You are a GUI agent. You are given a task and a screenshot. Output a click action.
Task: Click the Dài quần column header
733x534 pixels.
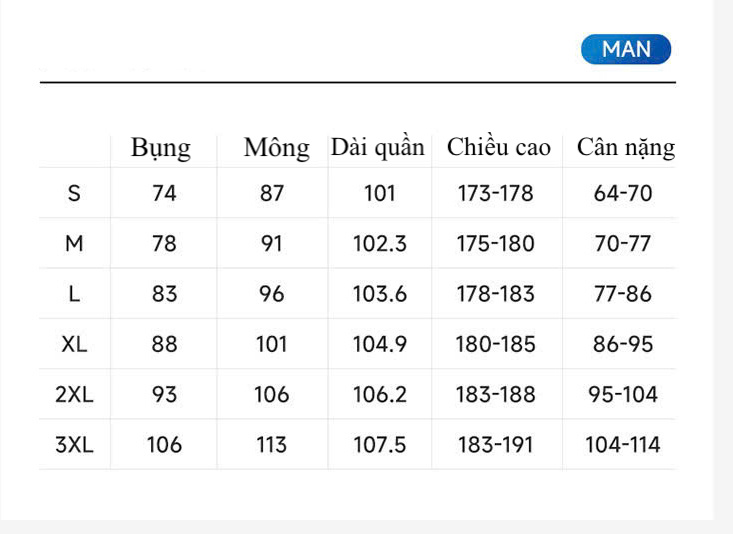pos(378,148)
